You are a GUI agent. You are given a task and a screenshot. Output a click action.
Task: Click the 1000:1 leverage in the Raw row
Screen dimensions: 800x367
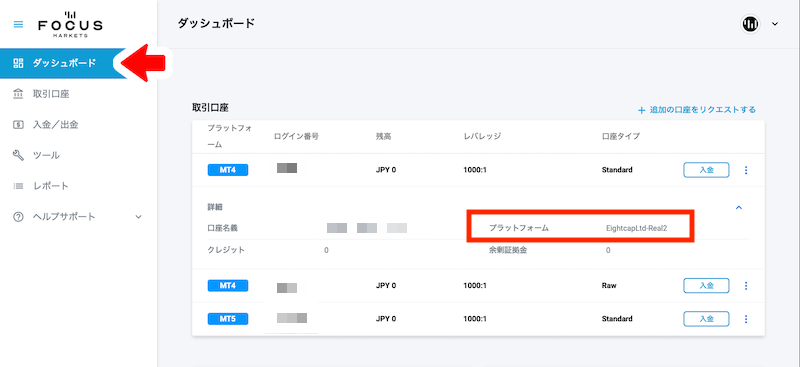[x=475, y=285]
